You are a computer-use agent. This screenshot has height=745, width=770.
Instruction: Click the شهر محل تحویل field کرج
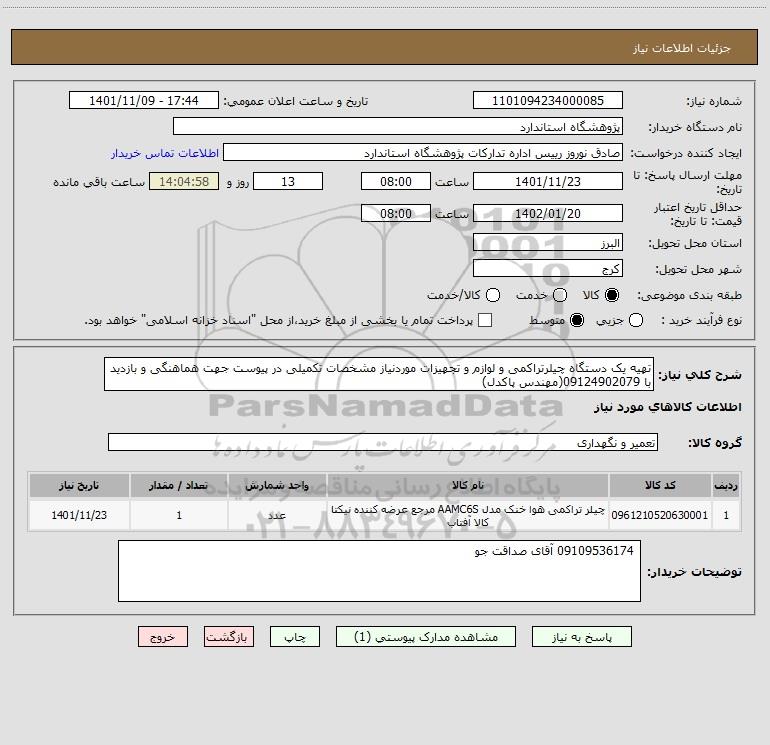click(548, 268)
